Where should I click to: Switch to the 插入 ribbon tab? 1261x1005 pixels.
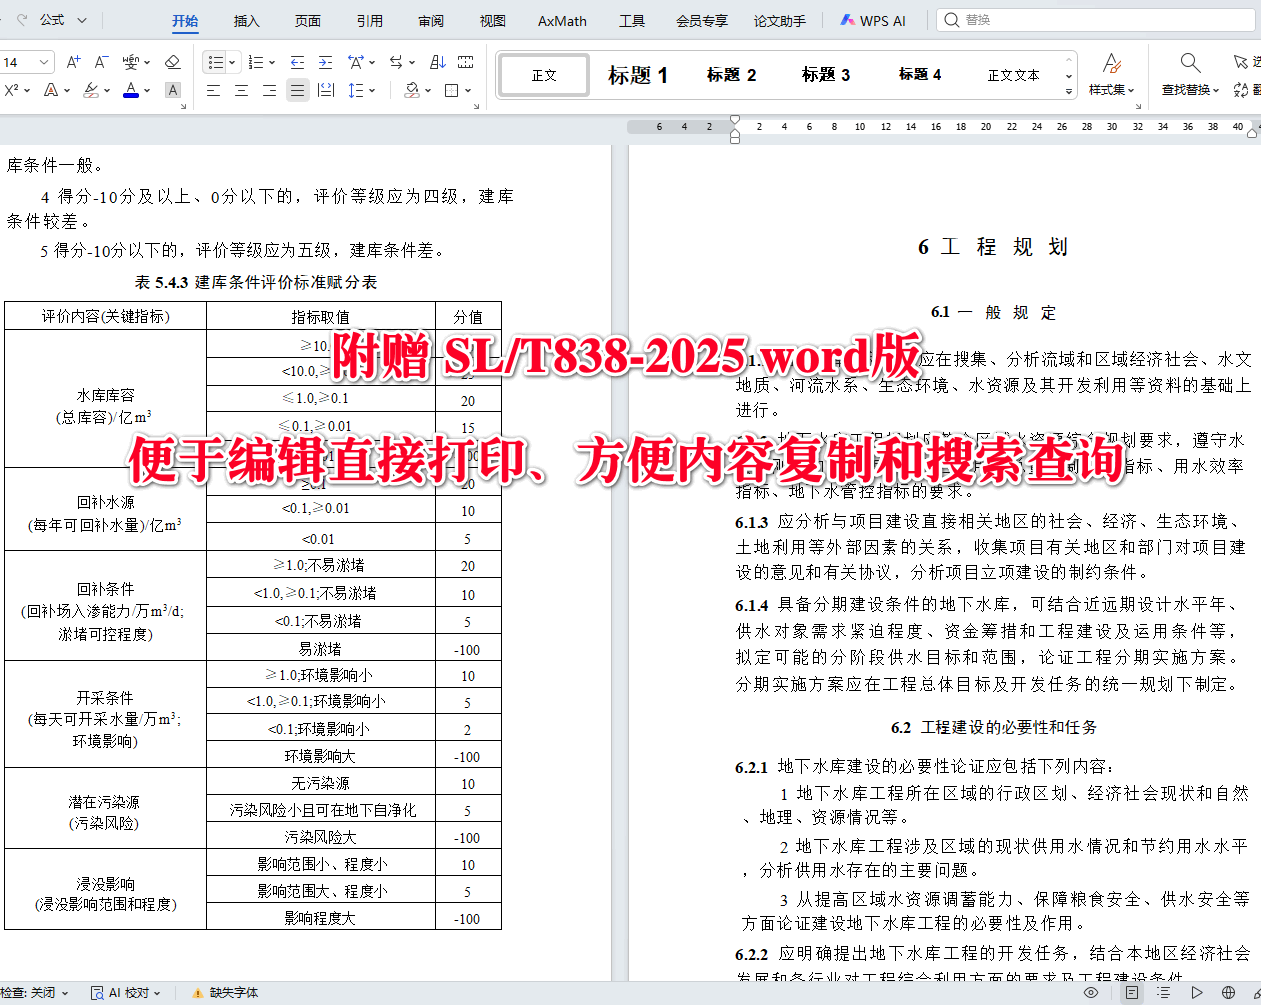pos(246,19)
